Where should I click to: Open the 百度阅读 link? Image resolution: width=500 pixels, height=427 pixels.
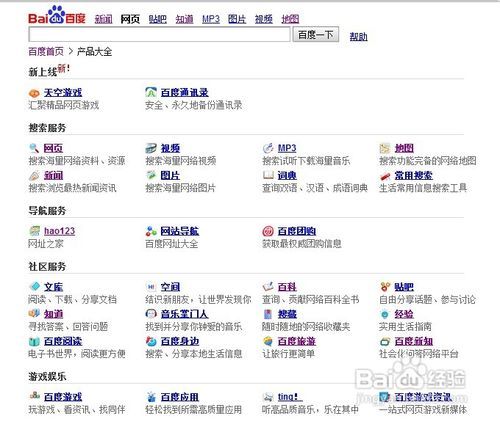[x=63, y=341]
